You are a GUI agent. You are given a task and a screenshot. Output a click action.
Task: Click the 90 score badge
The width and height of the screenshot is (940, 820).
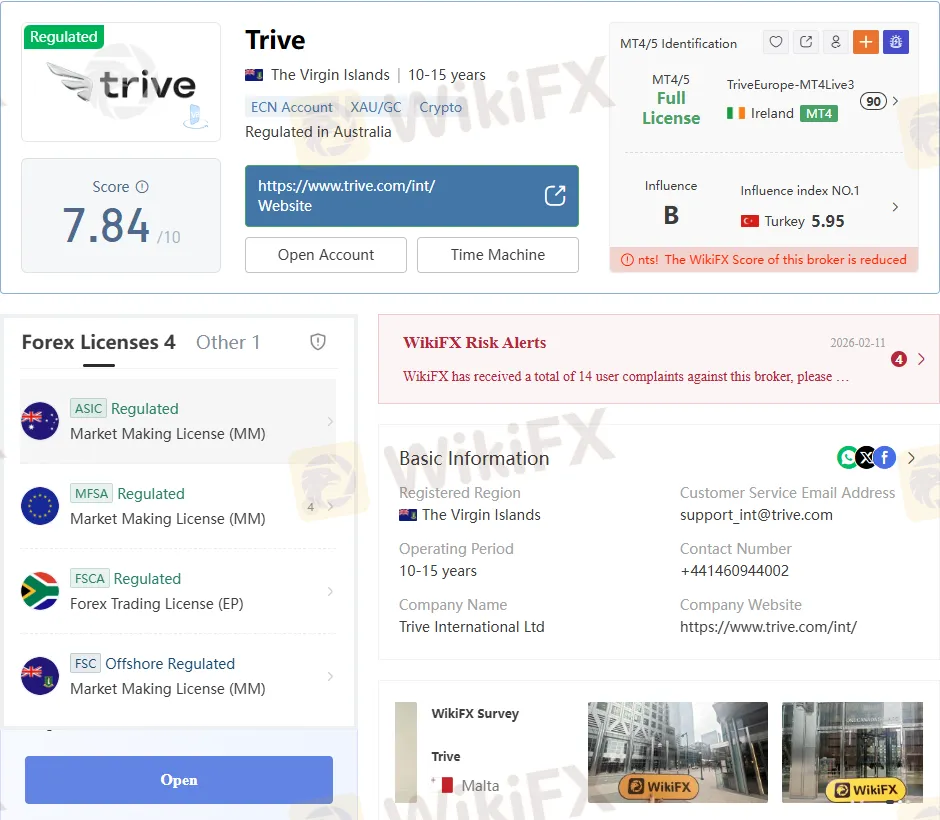873,101
